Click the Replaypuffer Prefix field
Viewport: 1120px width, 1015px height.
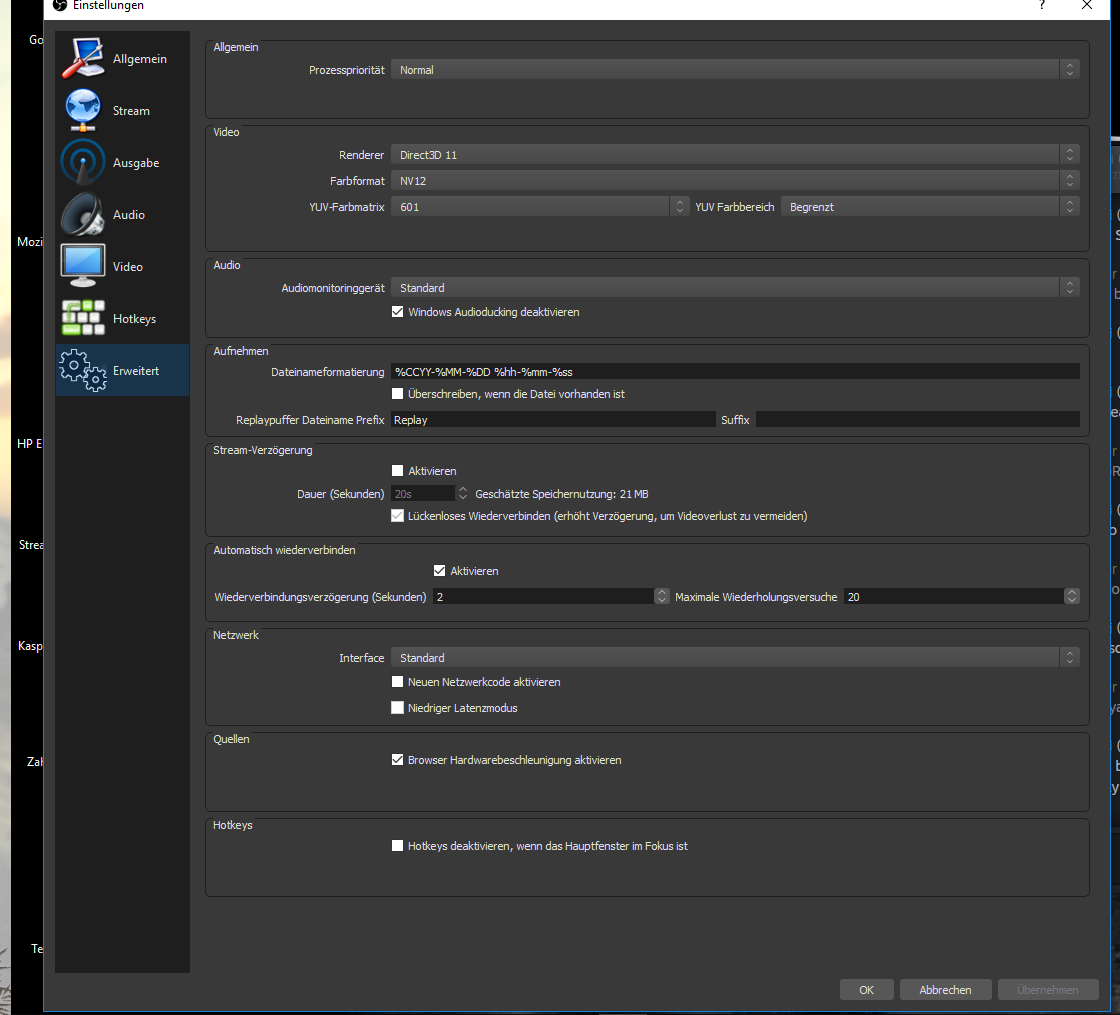coord(553,420)
